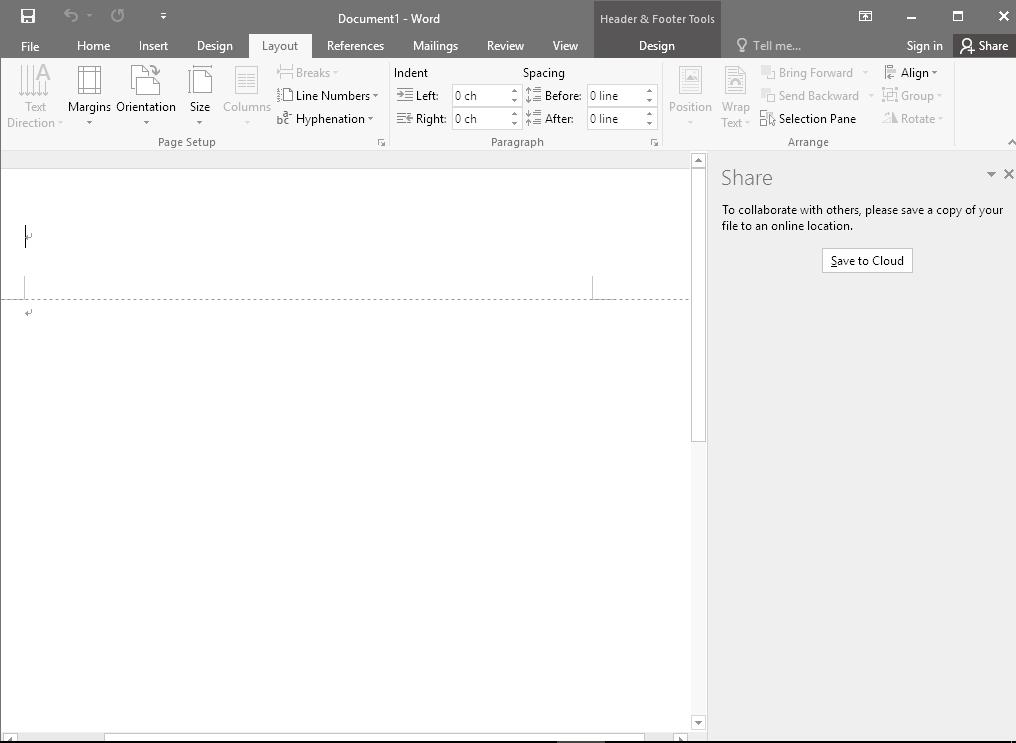This screenshot has width=1016, height=743.
Task: Click the Spacing Before field
Action: (x=616, y=96)
